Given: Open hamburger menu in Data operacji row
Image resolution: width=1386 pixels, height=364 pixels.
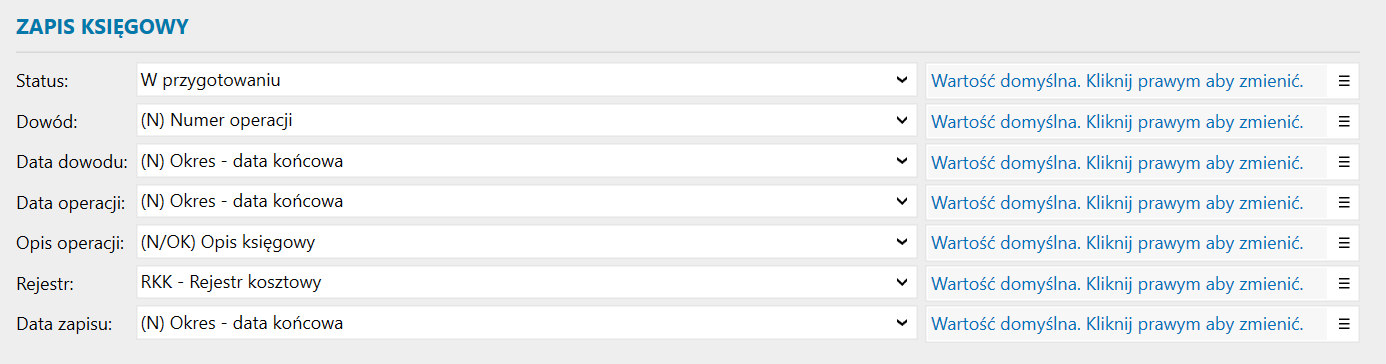Looking at the screenshot, I should coord(1343,202).
